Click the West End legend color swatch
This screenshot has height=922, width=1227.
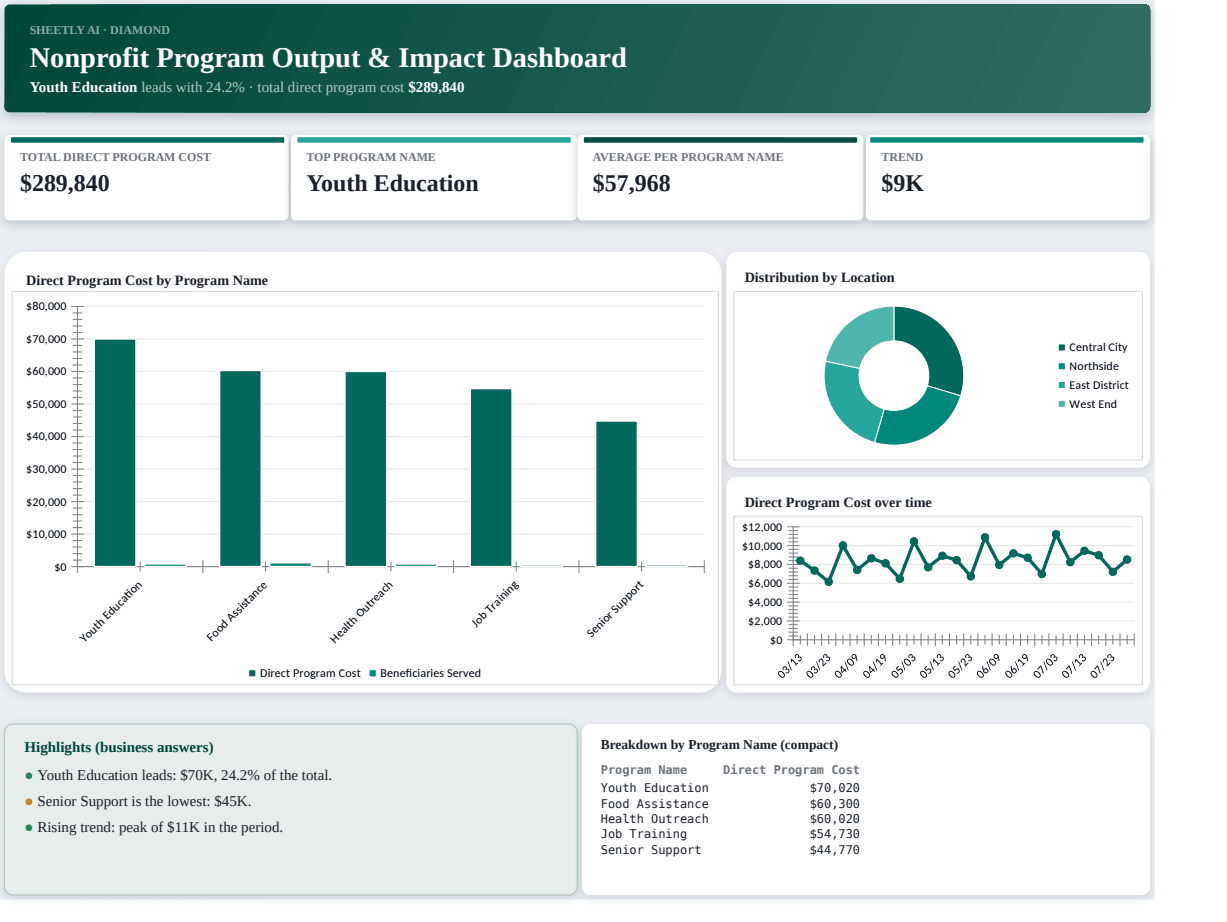click(1062, 405)
